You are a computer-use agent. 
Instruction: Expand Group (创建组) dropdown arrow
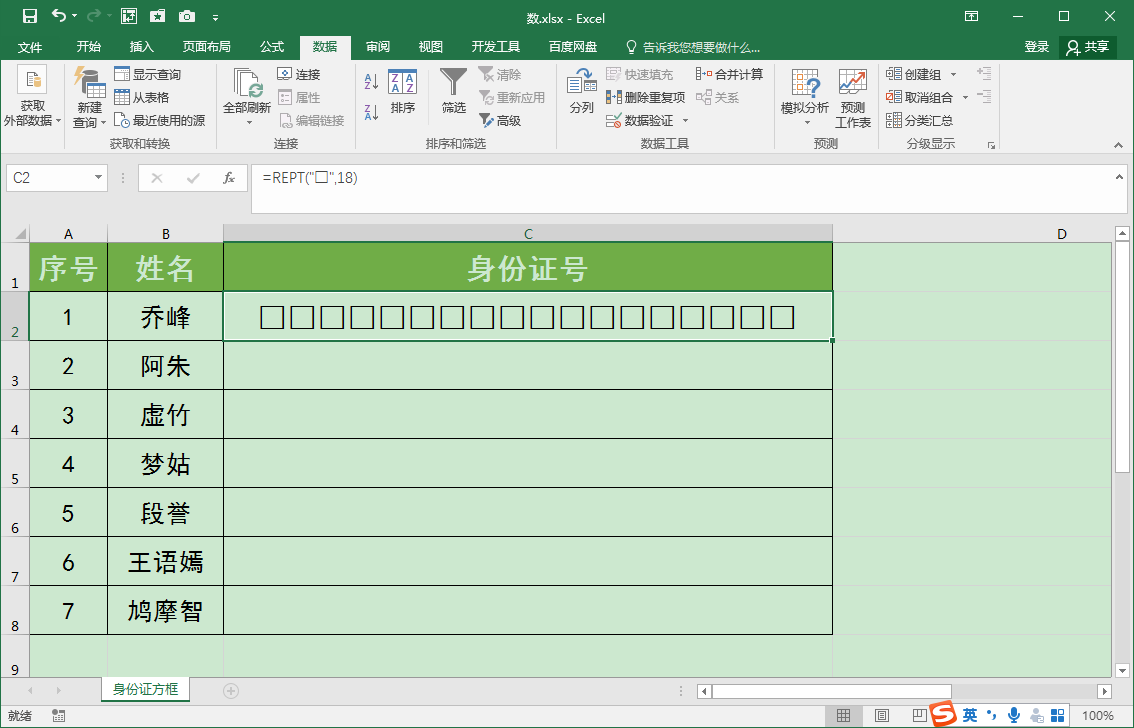pos(953,74)
